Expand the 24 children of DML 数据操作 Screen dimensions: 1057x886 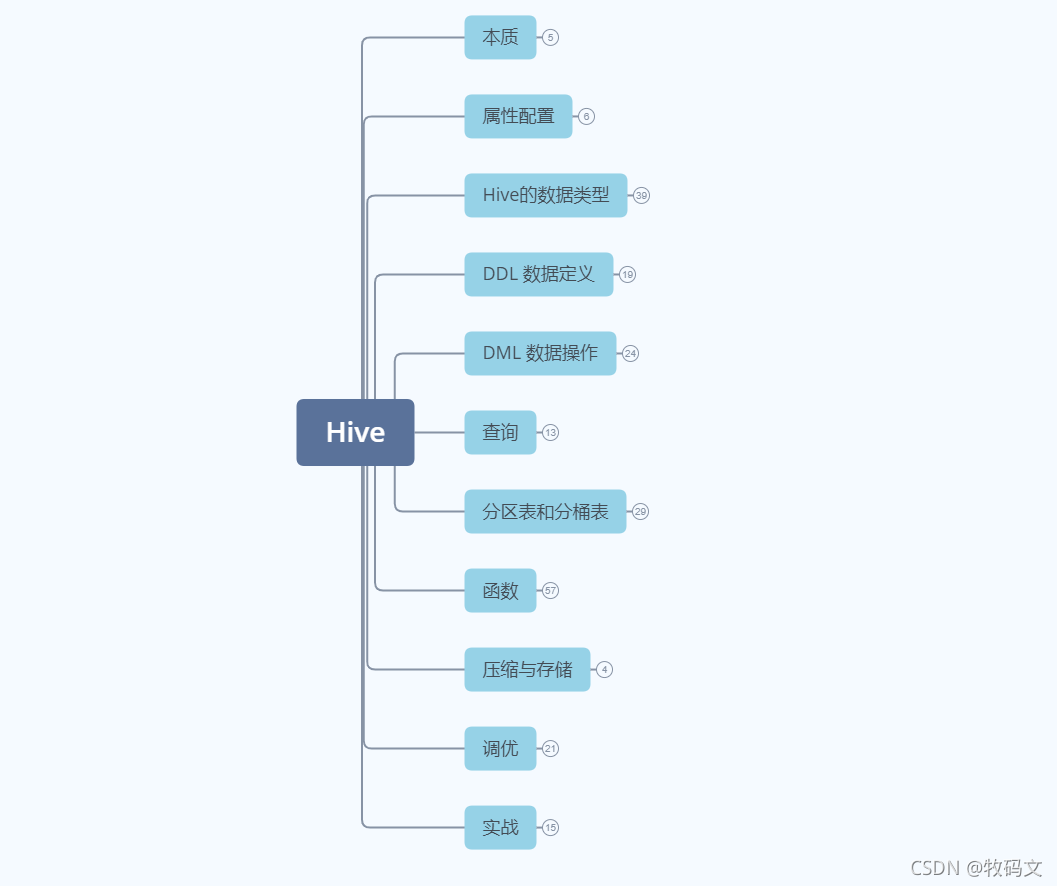[x=630, y=353]
